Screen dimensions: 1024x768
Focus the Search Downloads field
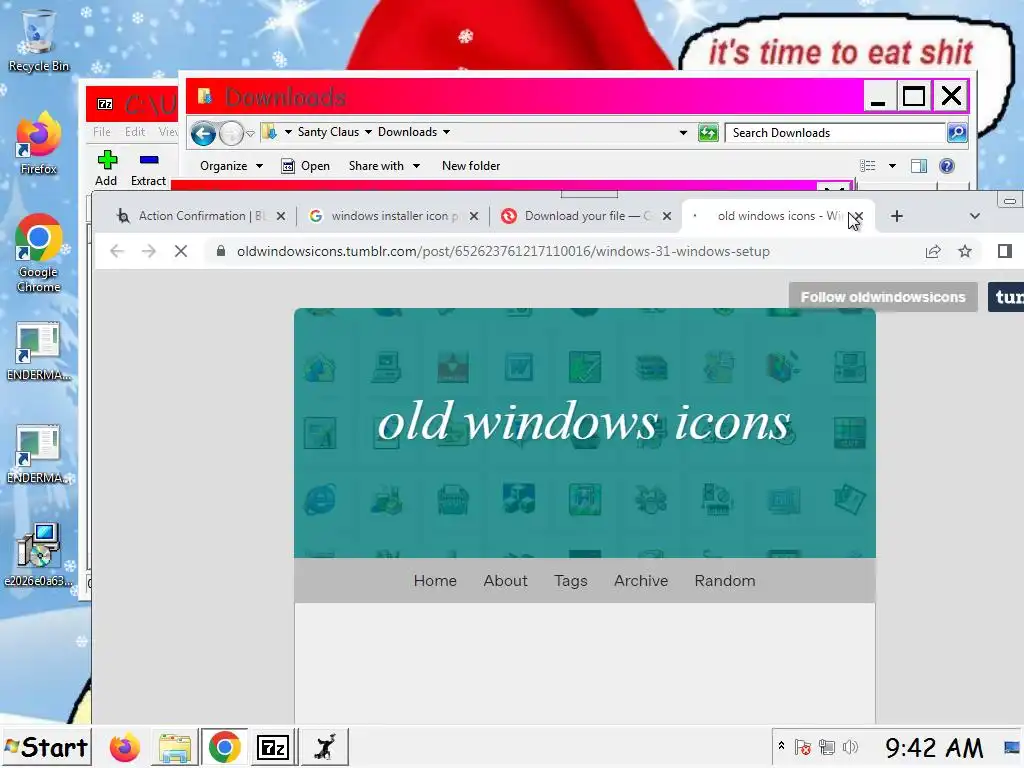[836, 133]
